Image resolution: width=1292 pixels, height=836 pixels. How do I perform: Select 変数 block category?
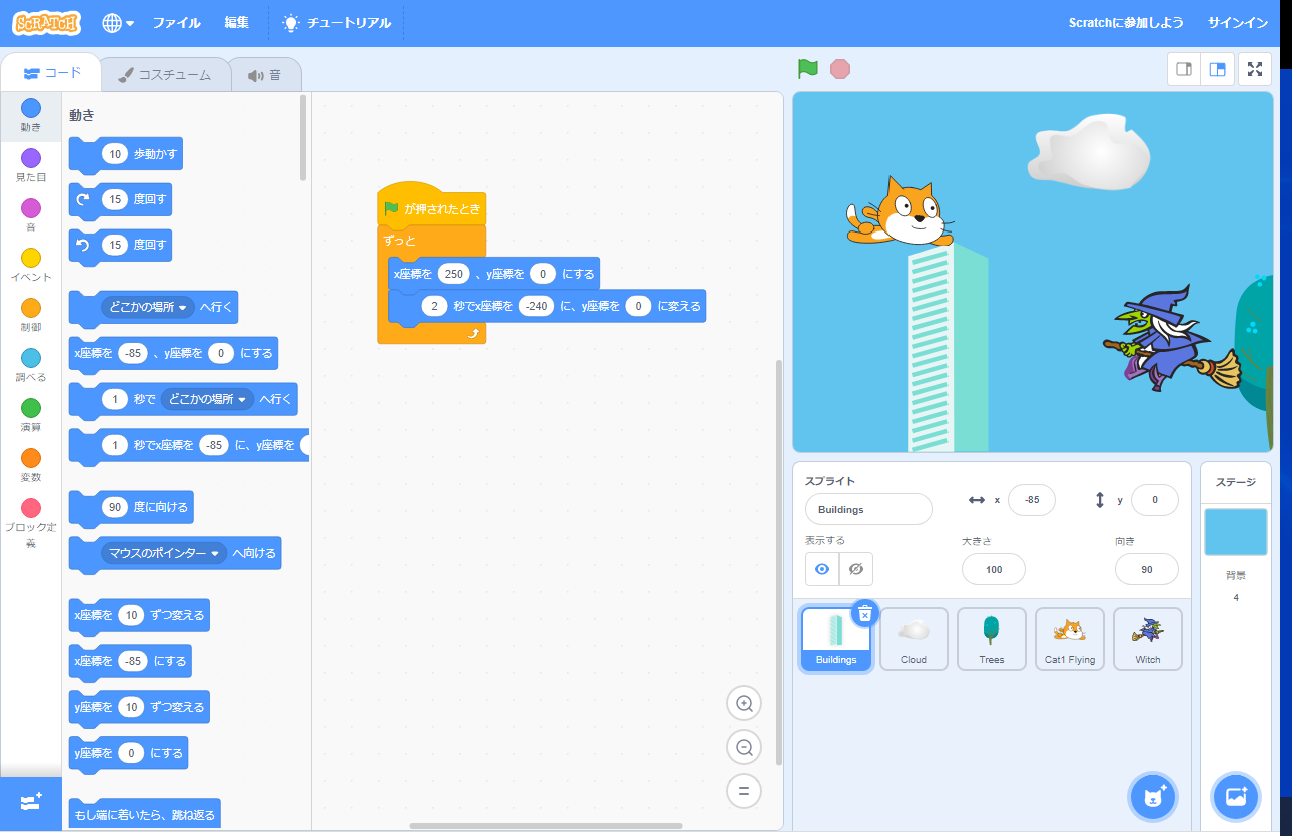(31, 465)
